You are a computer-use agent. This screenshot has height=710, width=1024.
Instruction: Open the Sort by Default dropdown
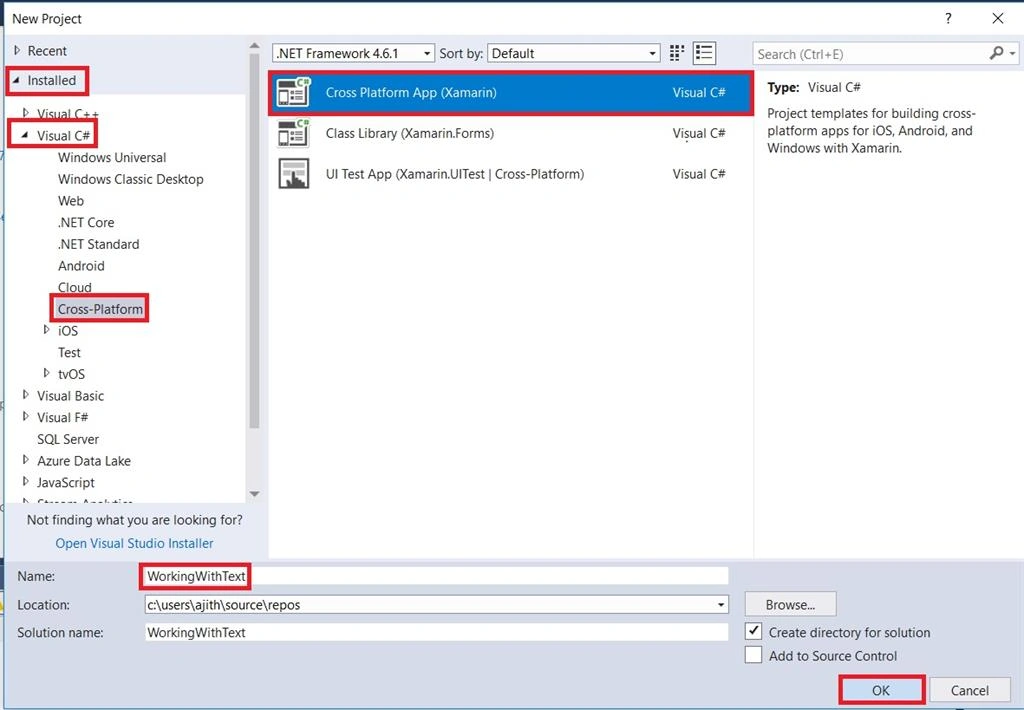click(x=573, y=53)
